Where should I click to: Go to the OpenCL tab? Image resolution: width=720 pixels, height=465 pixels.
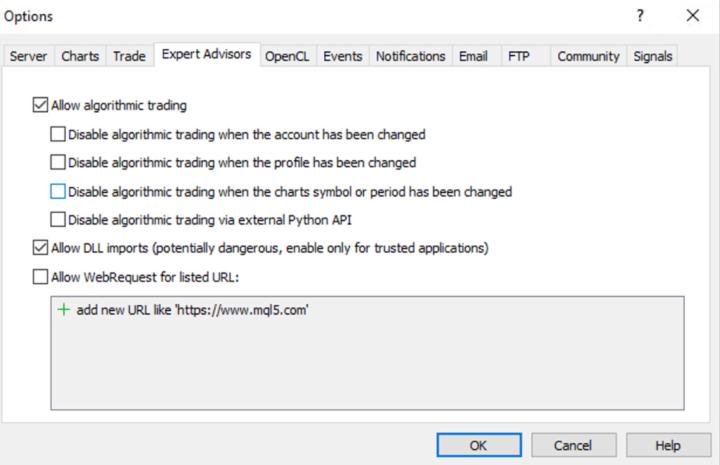[288, 57]
